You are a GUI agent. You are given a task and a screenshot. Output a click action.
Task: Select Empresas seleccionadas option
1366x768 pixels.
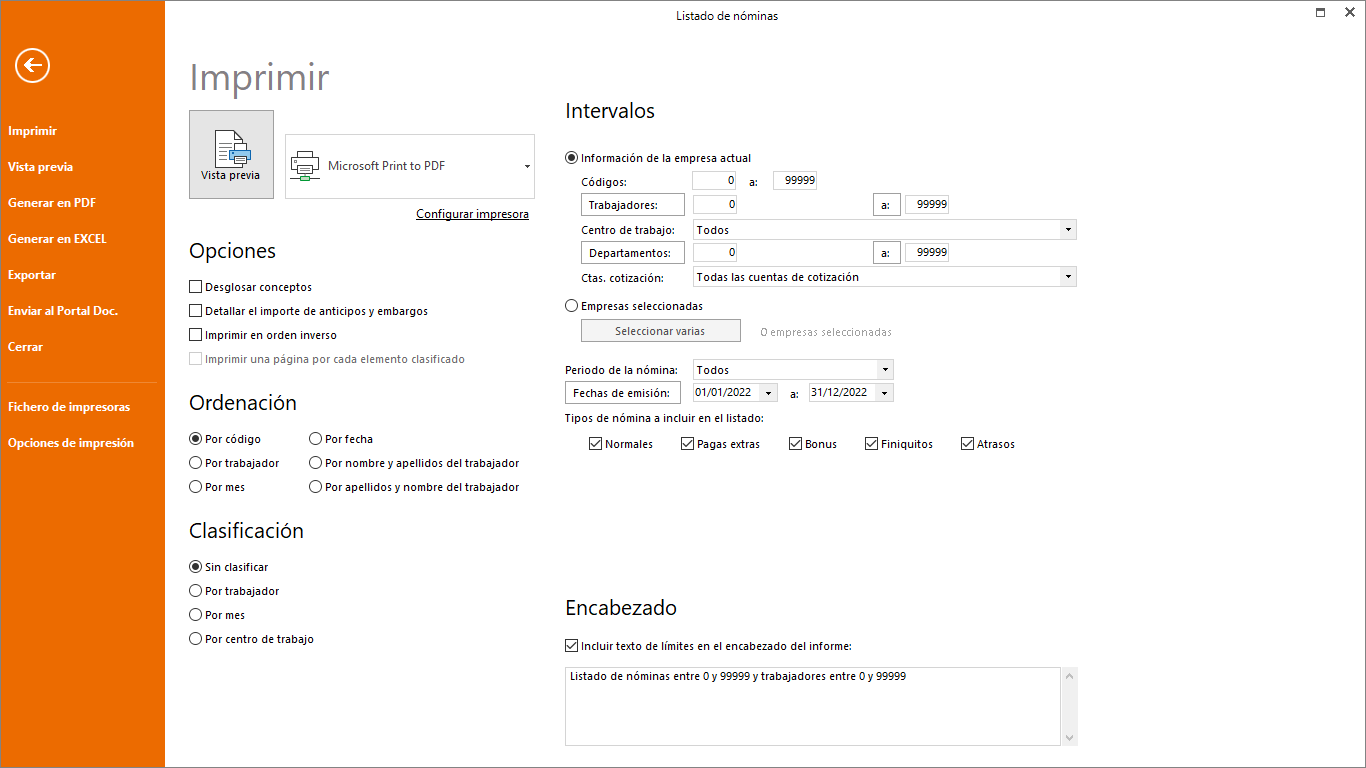[x=572, y=306]
